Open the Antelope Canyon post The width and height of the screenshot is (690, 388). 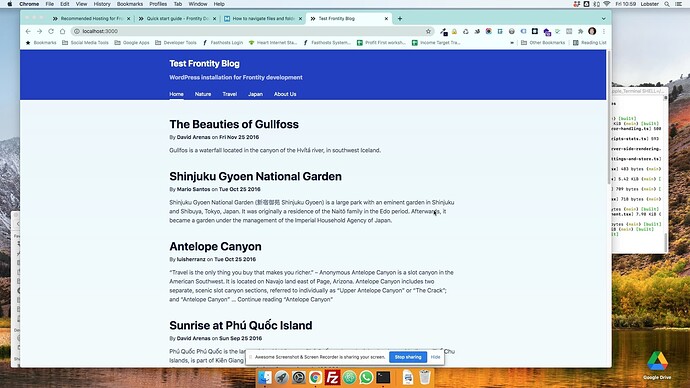click(x=215, y=246)
